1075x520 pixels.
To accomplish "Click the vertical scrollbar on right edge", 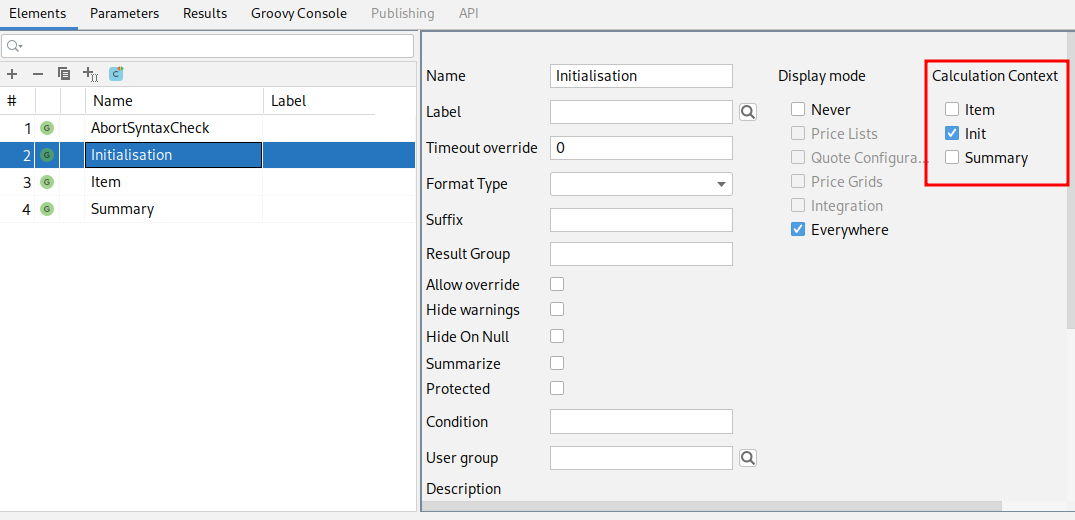I will point(1069,200).
